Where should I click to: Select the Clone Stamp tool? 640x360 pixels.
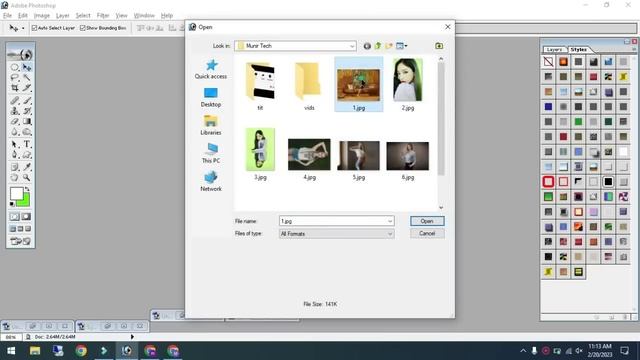[x=15, y=111]
